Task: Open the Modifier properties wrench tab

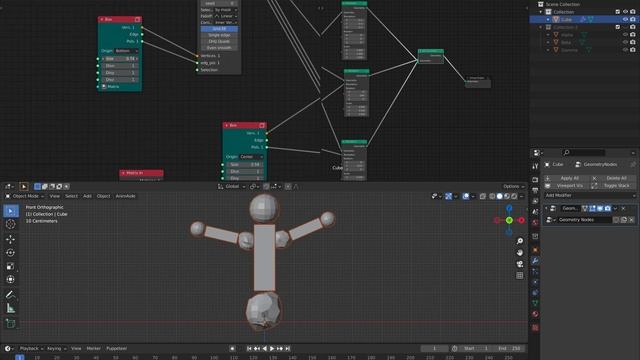Action: pyautogui.click(x=535, y=260)
